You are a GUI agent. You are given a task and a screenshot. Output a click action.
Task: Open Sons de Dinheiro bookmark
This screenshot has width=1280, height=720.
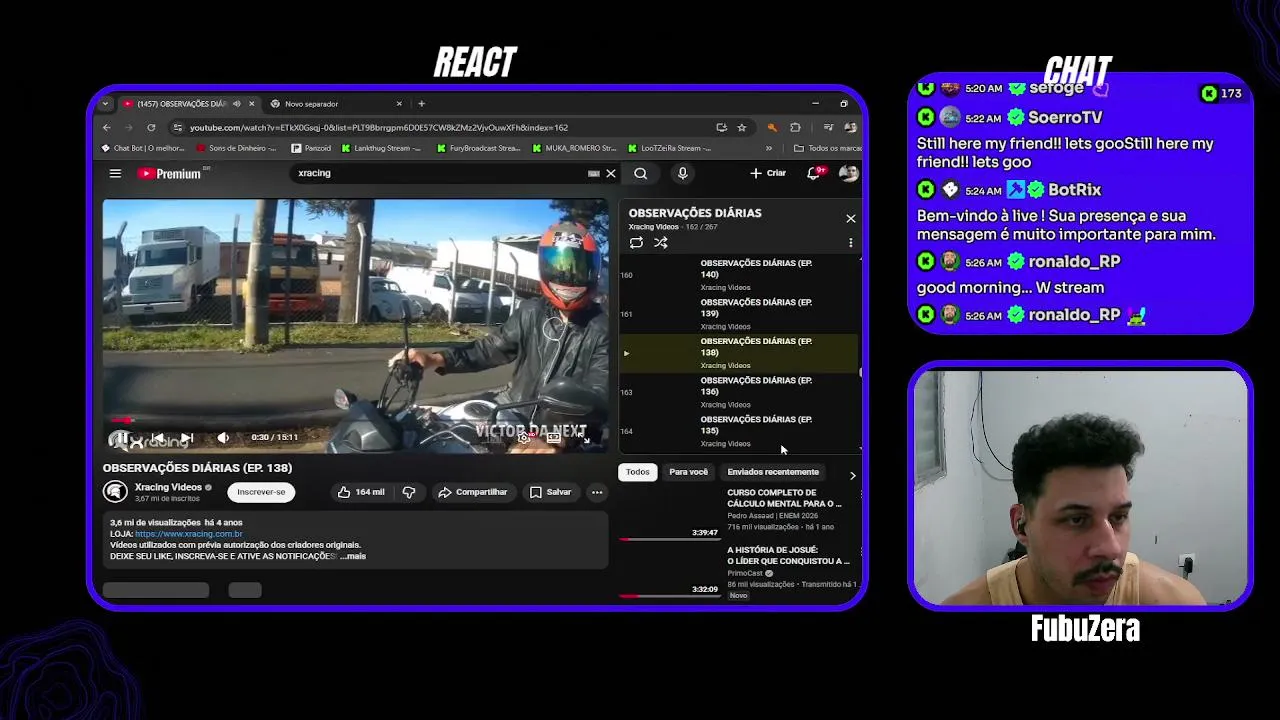point(236,148)
